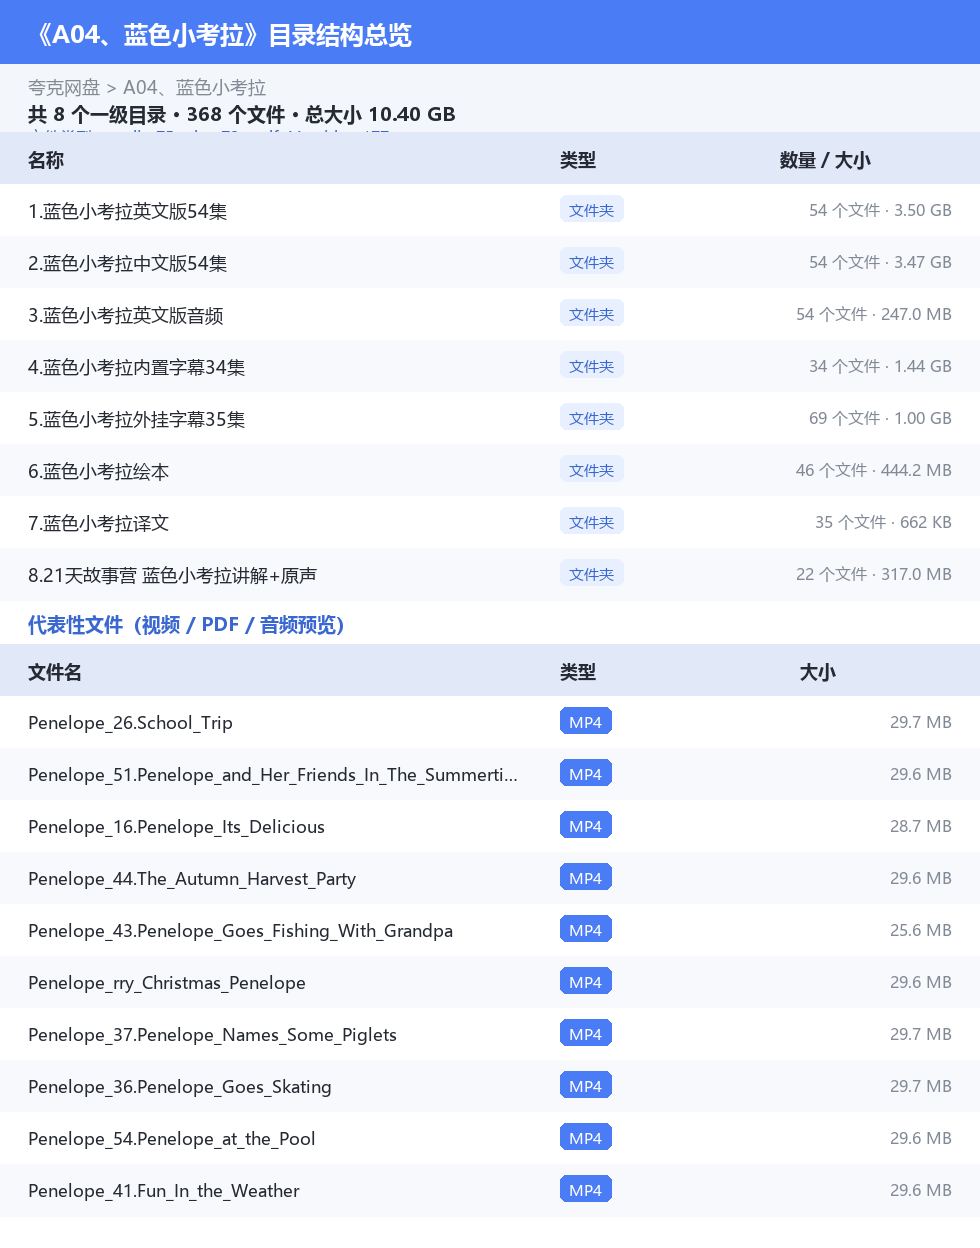Click 文件夹 tag for 蓝色小考拉译文 row

click(591, 522)
